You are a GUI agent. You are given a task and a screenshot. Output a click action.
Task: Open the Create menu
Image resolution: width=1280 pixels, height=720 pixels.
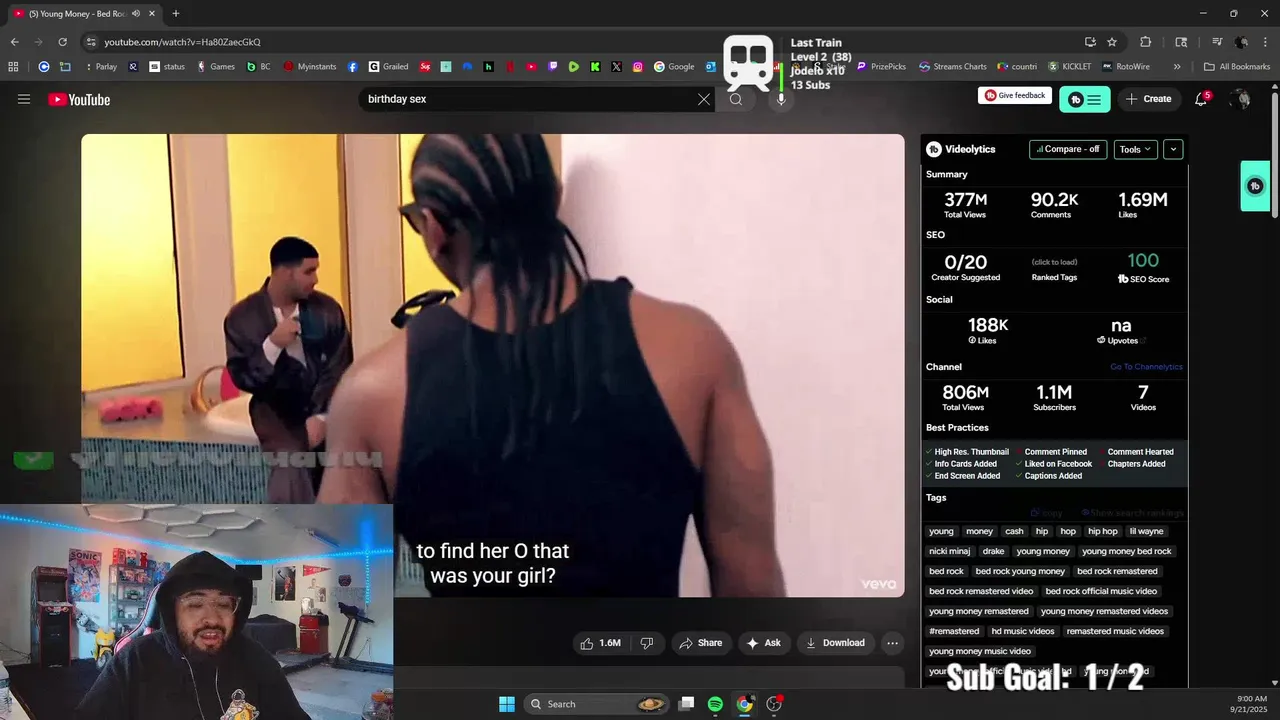tap(1148, 99)
